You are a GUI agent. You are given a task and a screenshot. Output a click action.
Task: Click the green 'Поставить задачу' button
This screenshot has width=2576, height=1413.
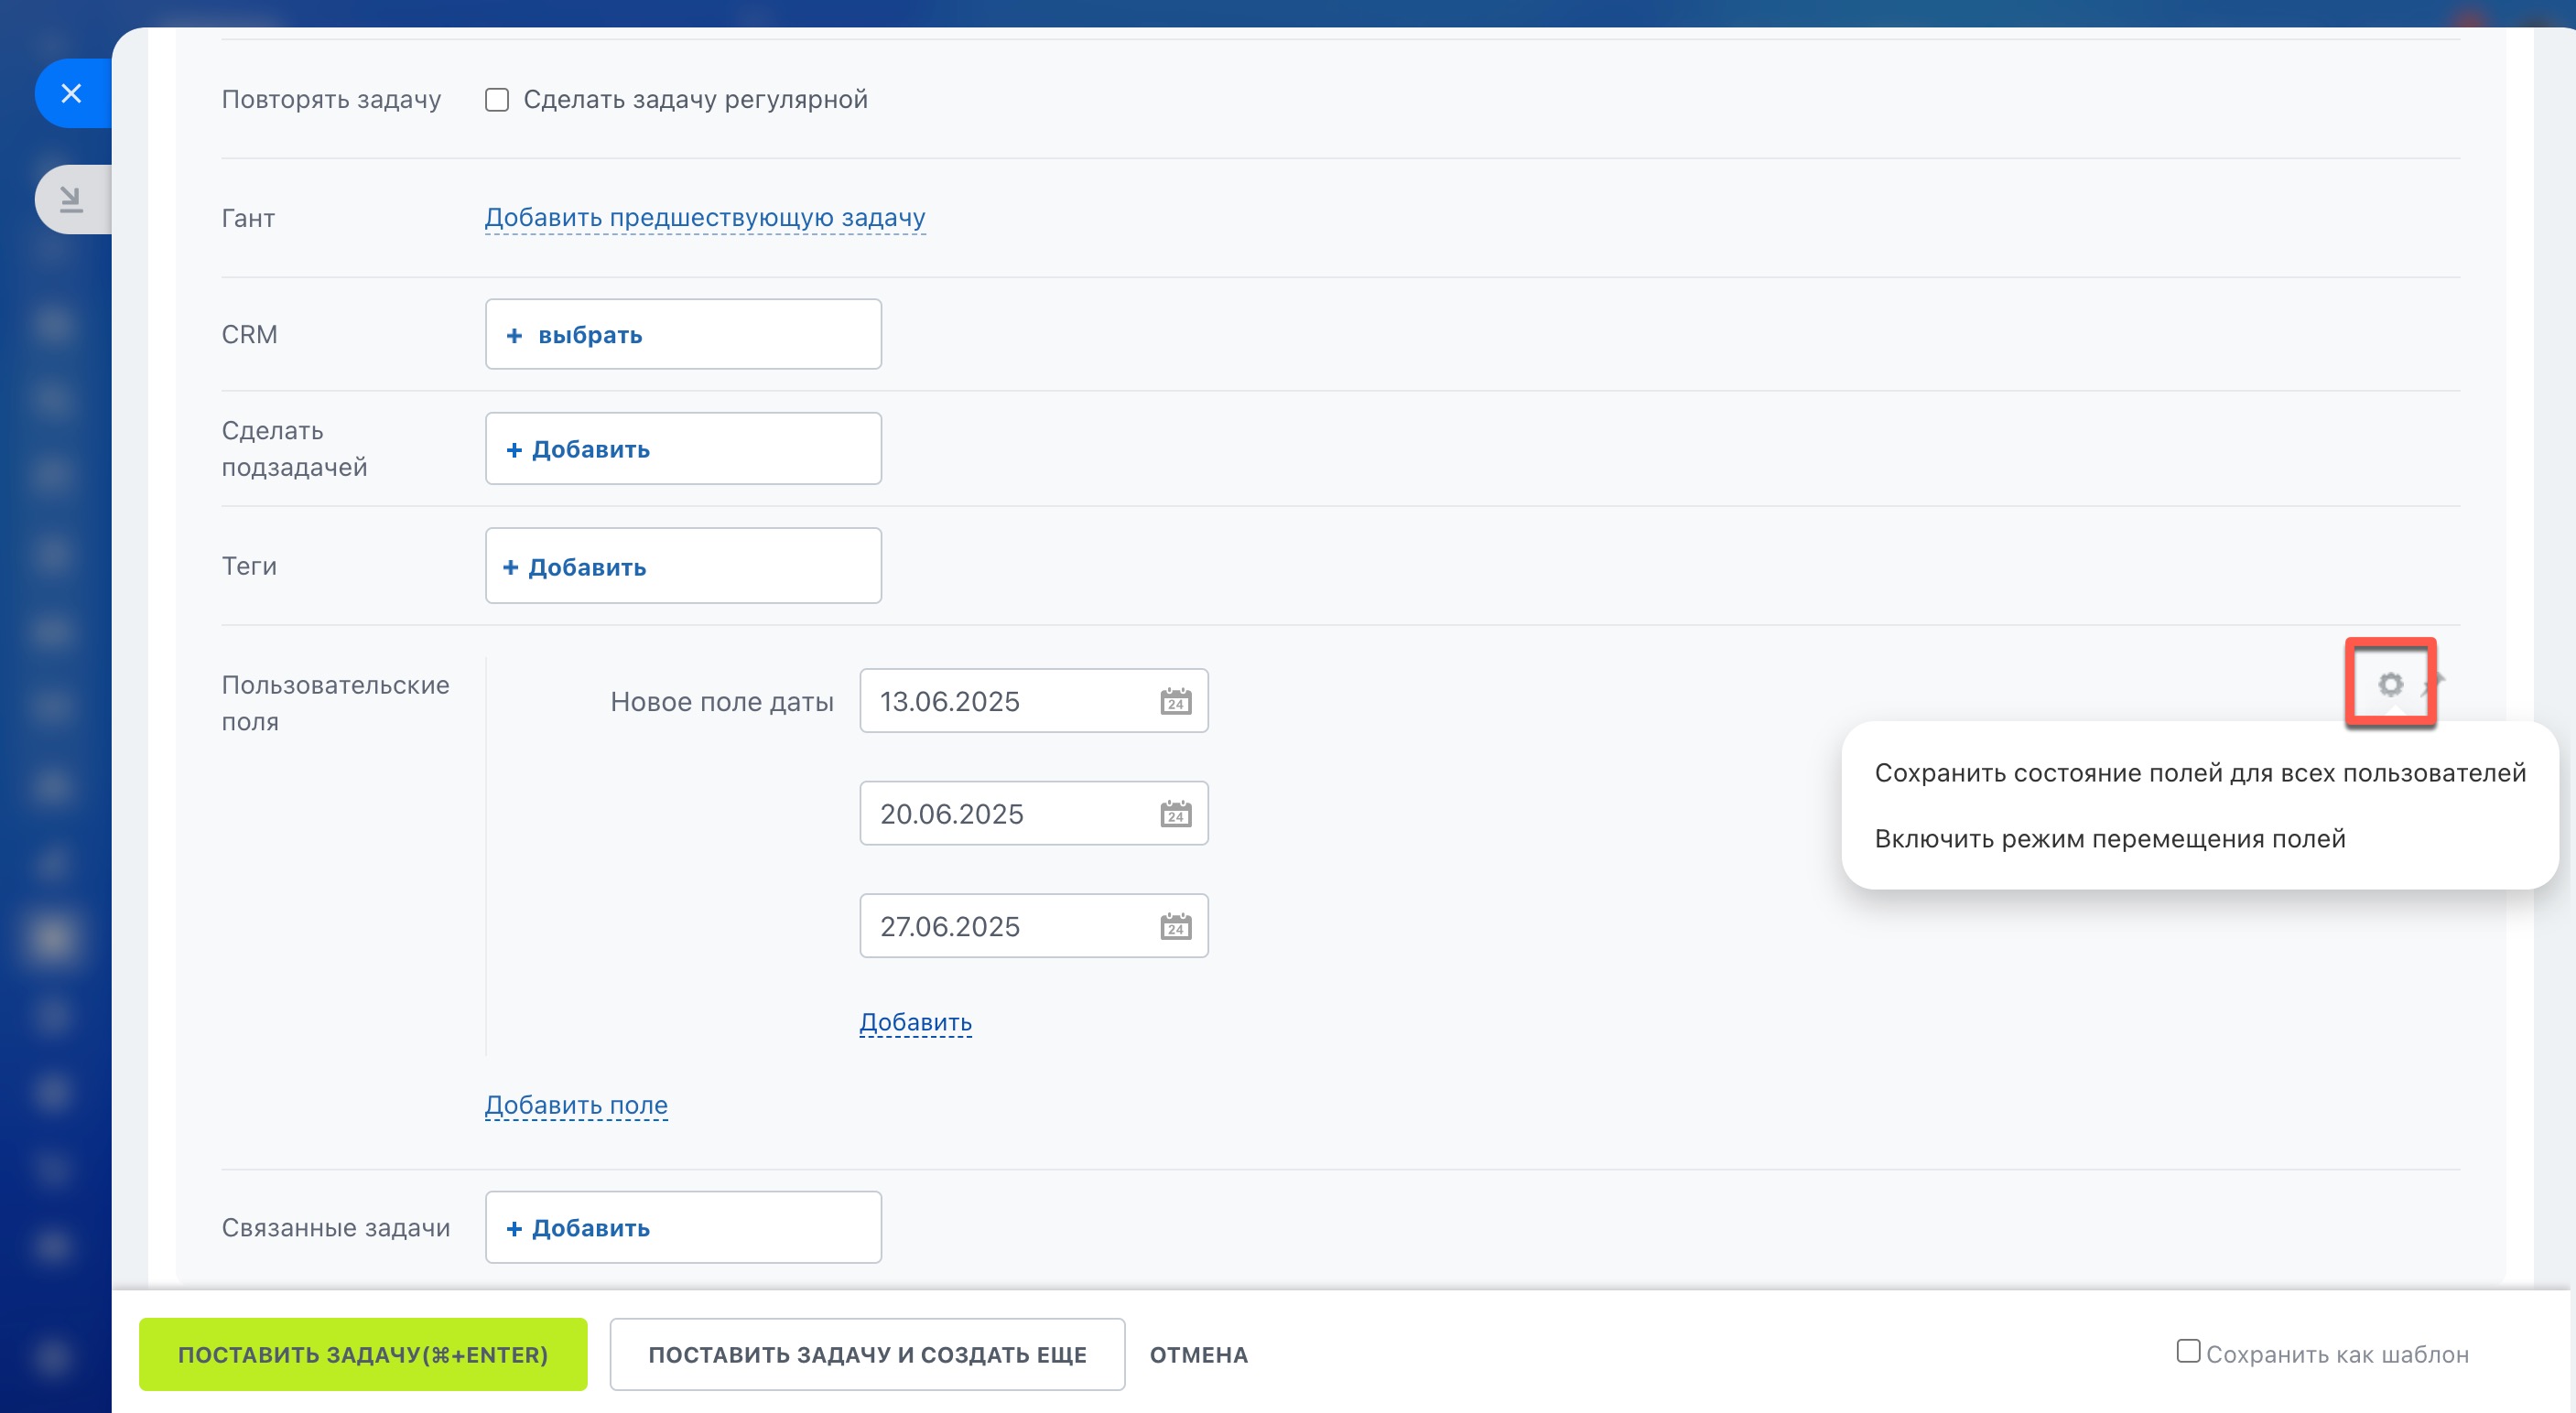click(x=363, y=1354)
